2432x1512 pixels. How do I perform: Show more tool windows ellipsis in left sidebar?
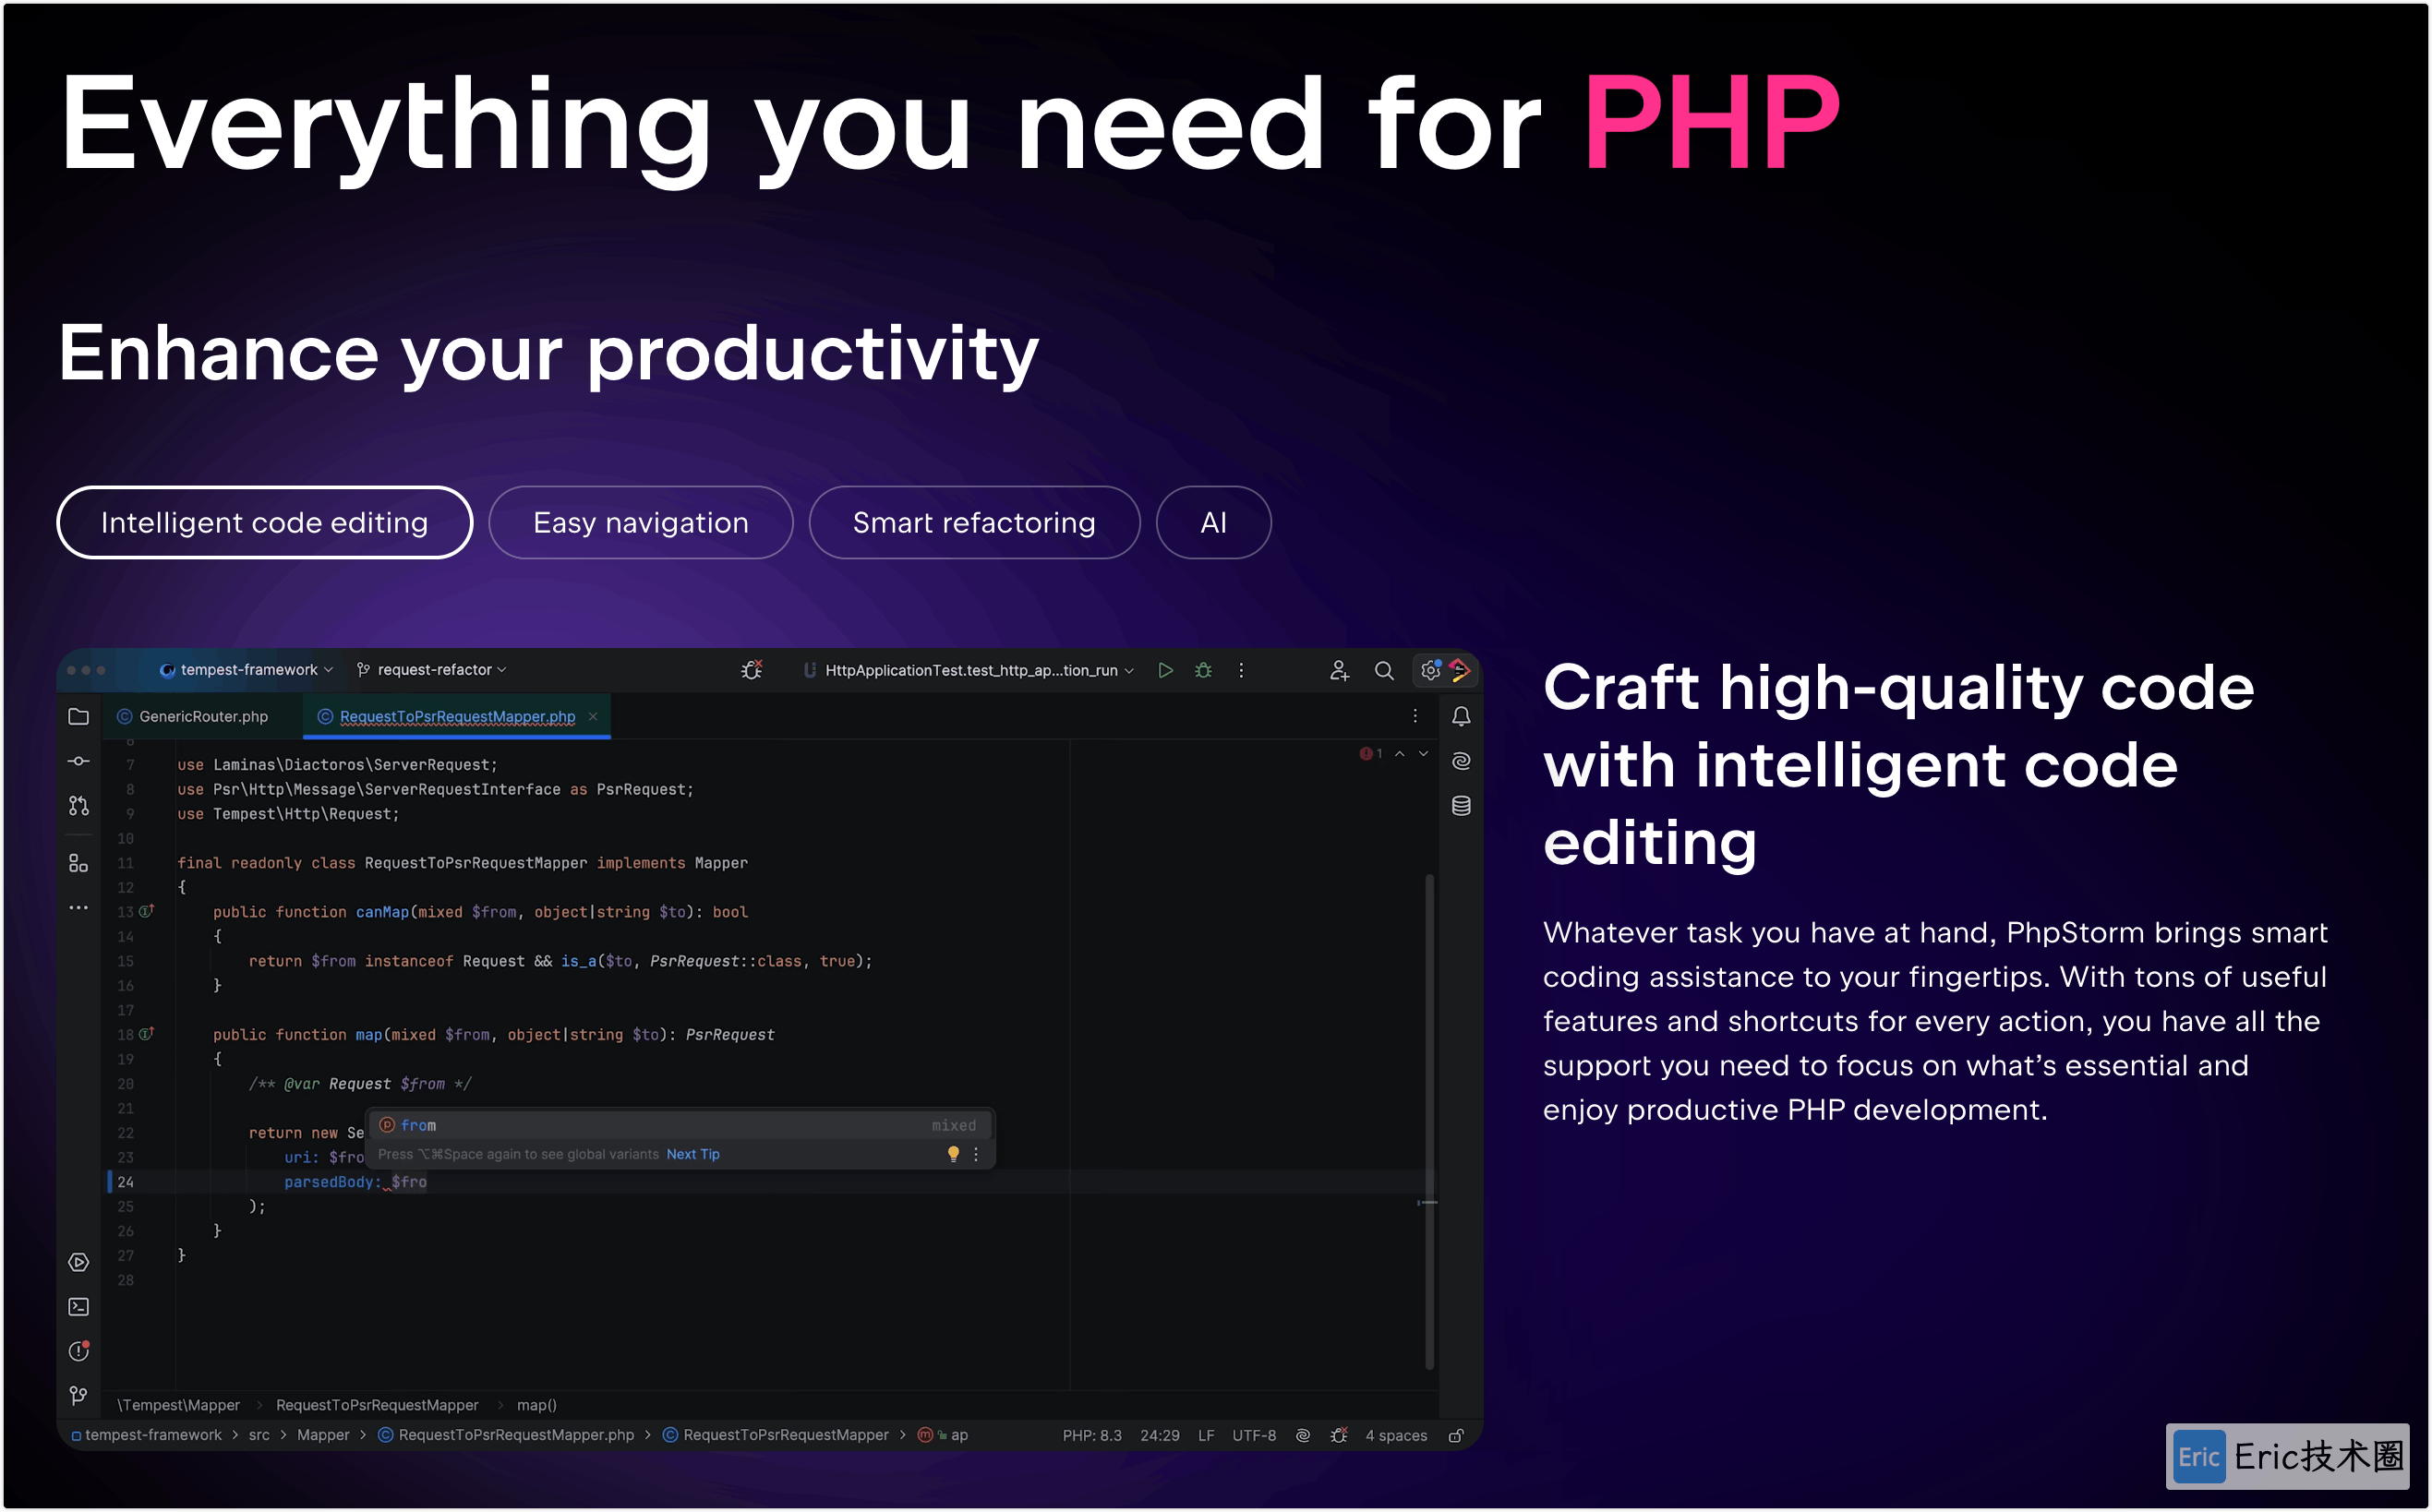78,908
